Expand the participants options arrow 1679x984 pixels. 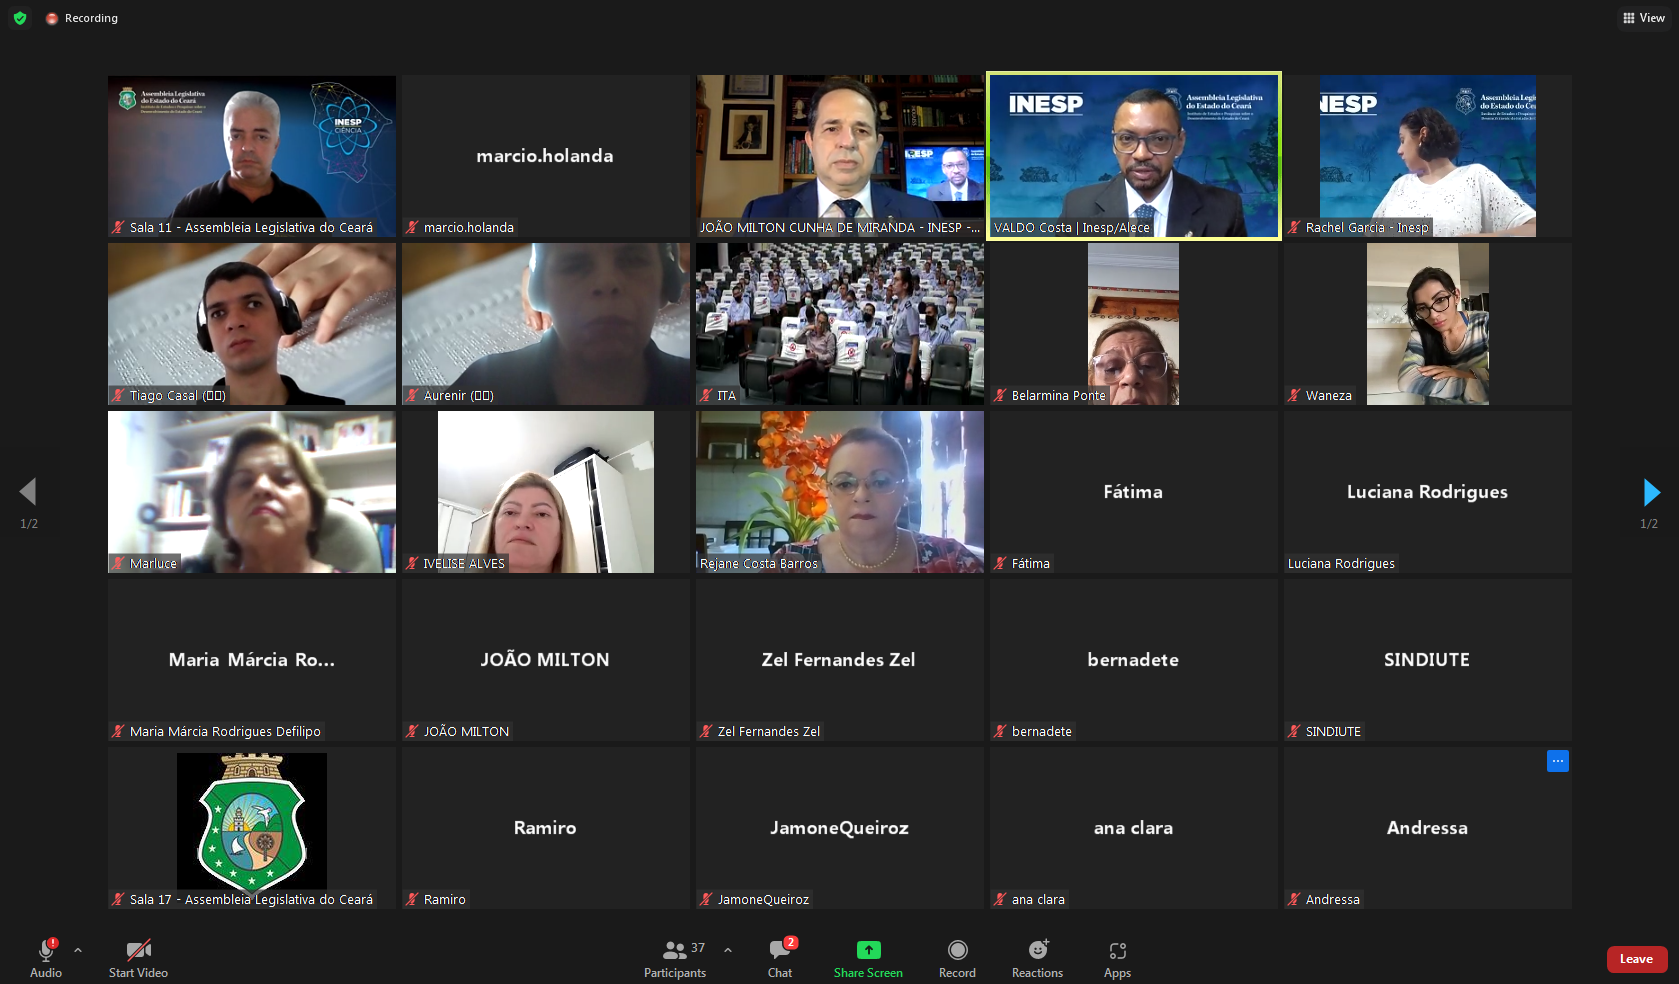[728, 950]
